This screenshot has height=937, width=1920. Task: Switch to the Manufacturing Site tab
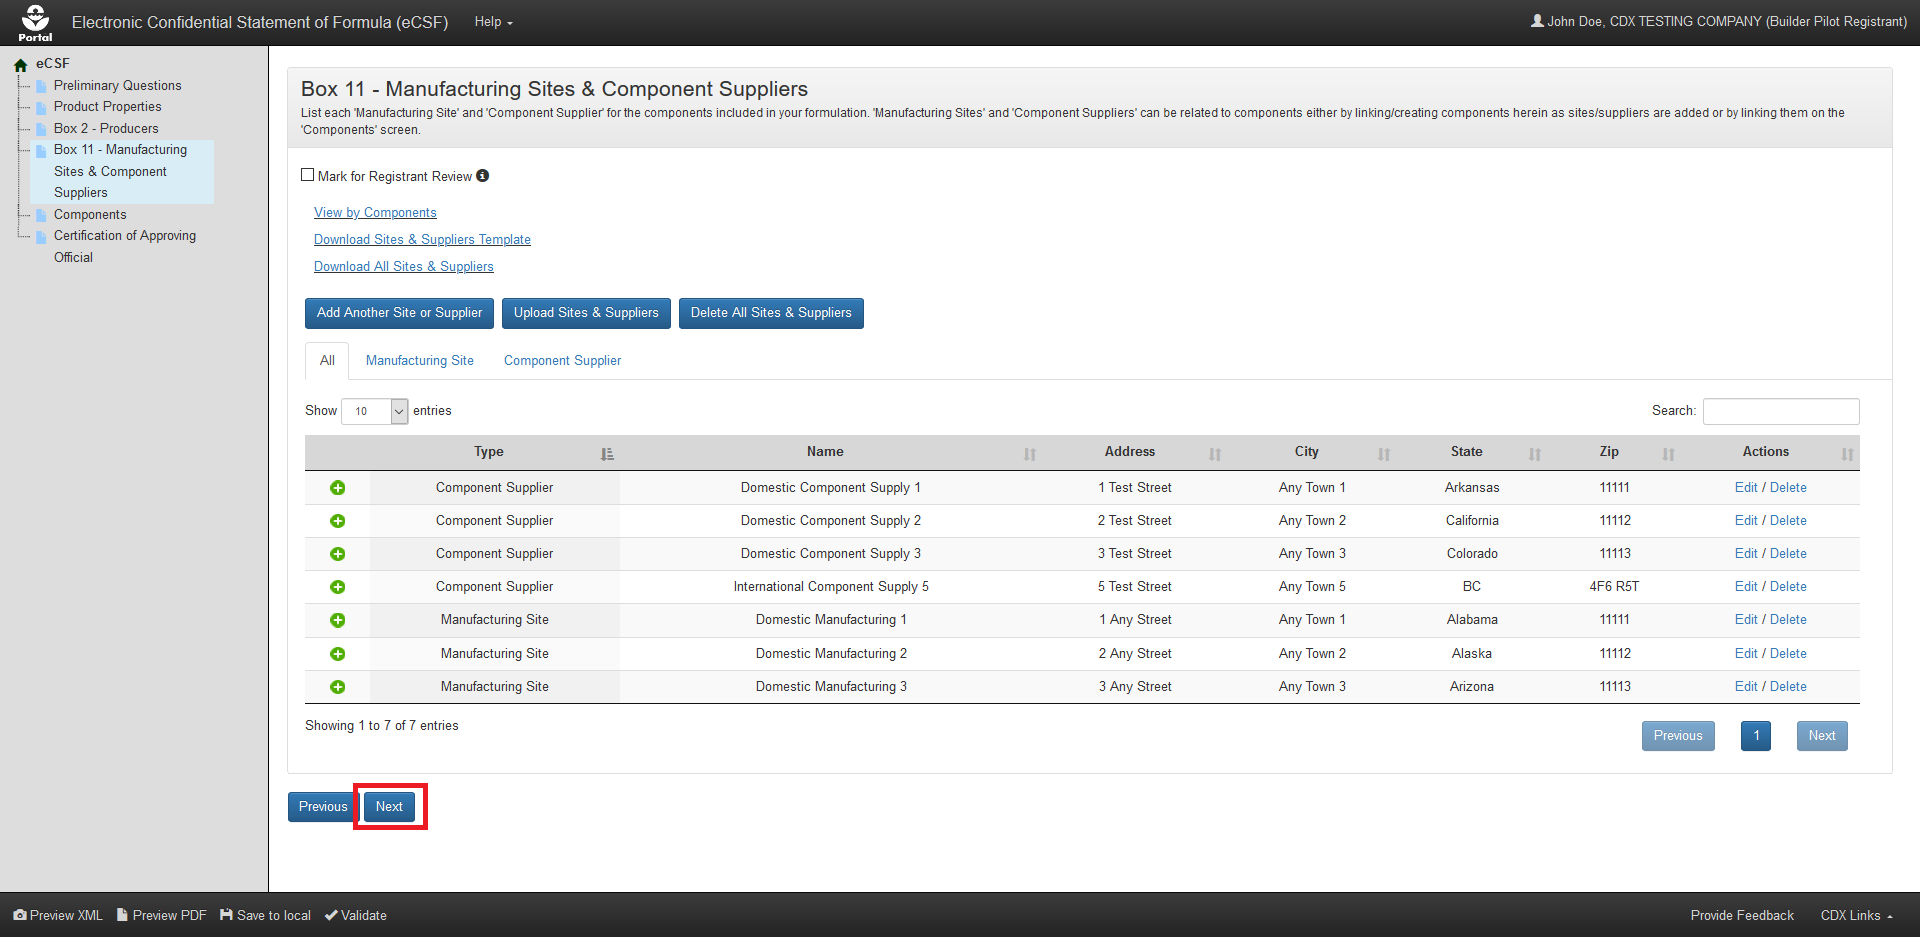[x=420, y=361]
